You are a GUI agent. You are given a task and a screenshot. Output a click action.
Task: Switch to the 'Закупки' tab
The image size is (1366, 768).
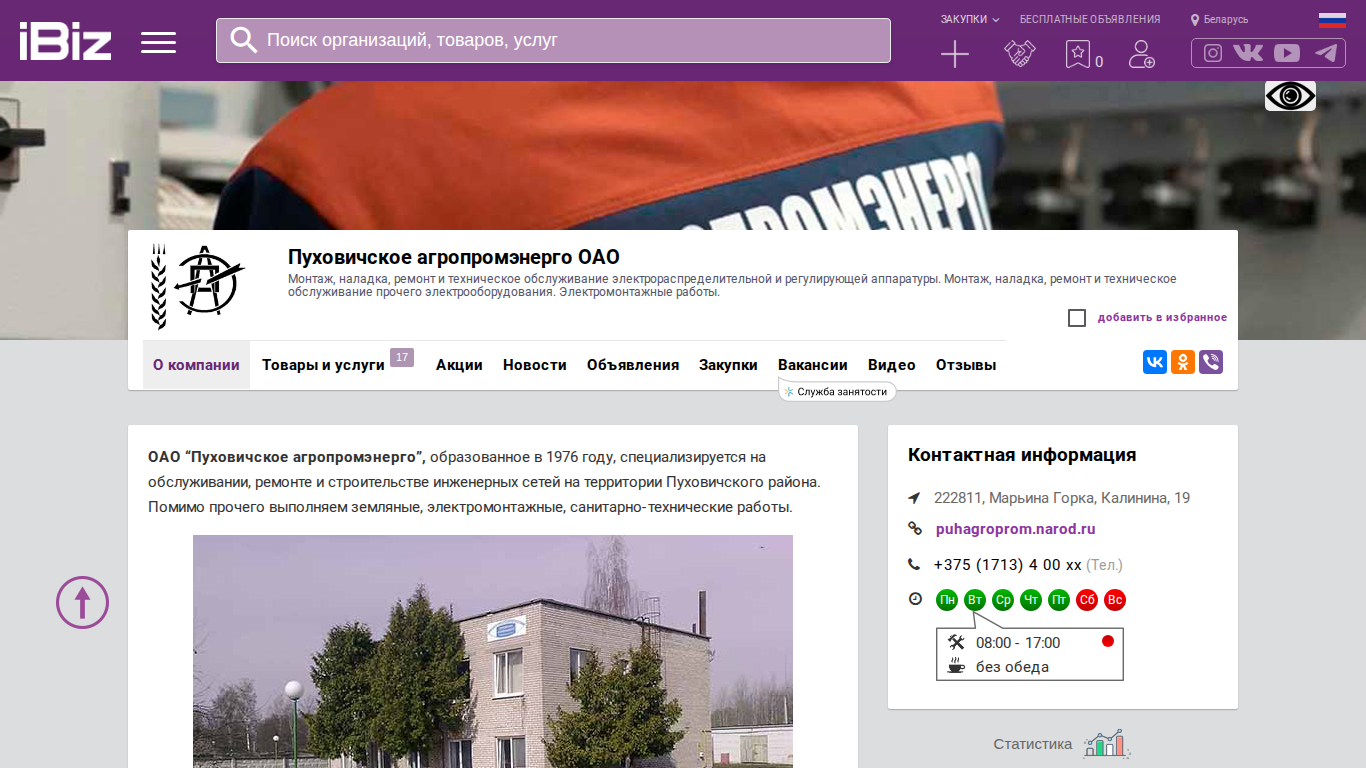pos(728,365)
